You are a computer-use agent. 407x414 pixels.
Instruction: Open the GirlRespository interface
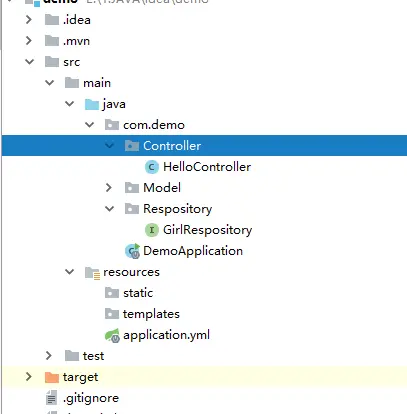pyautogui.click(x=208, y=230)
